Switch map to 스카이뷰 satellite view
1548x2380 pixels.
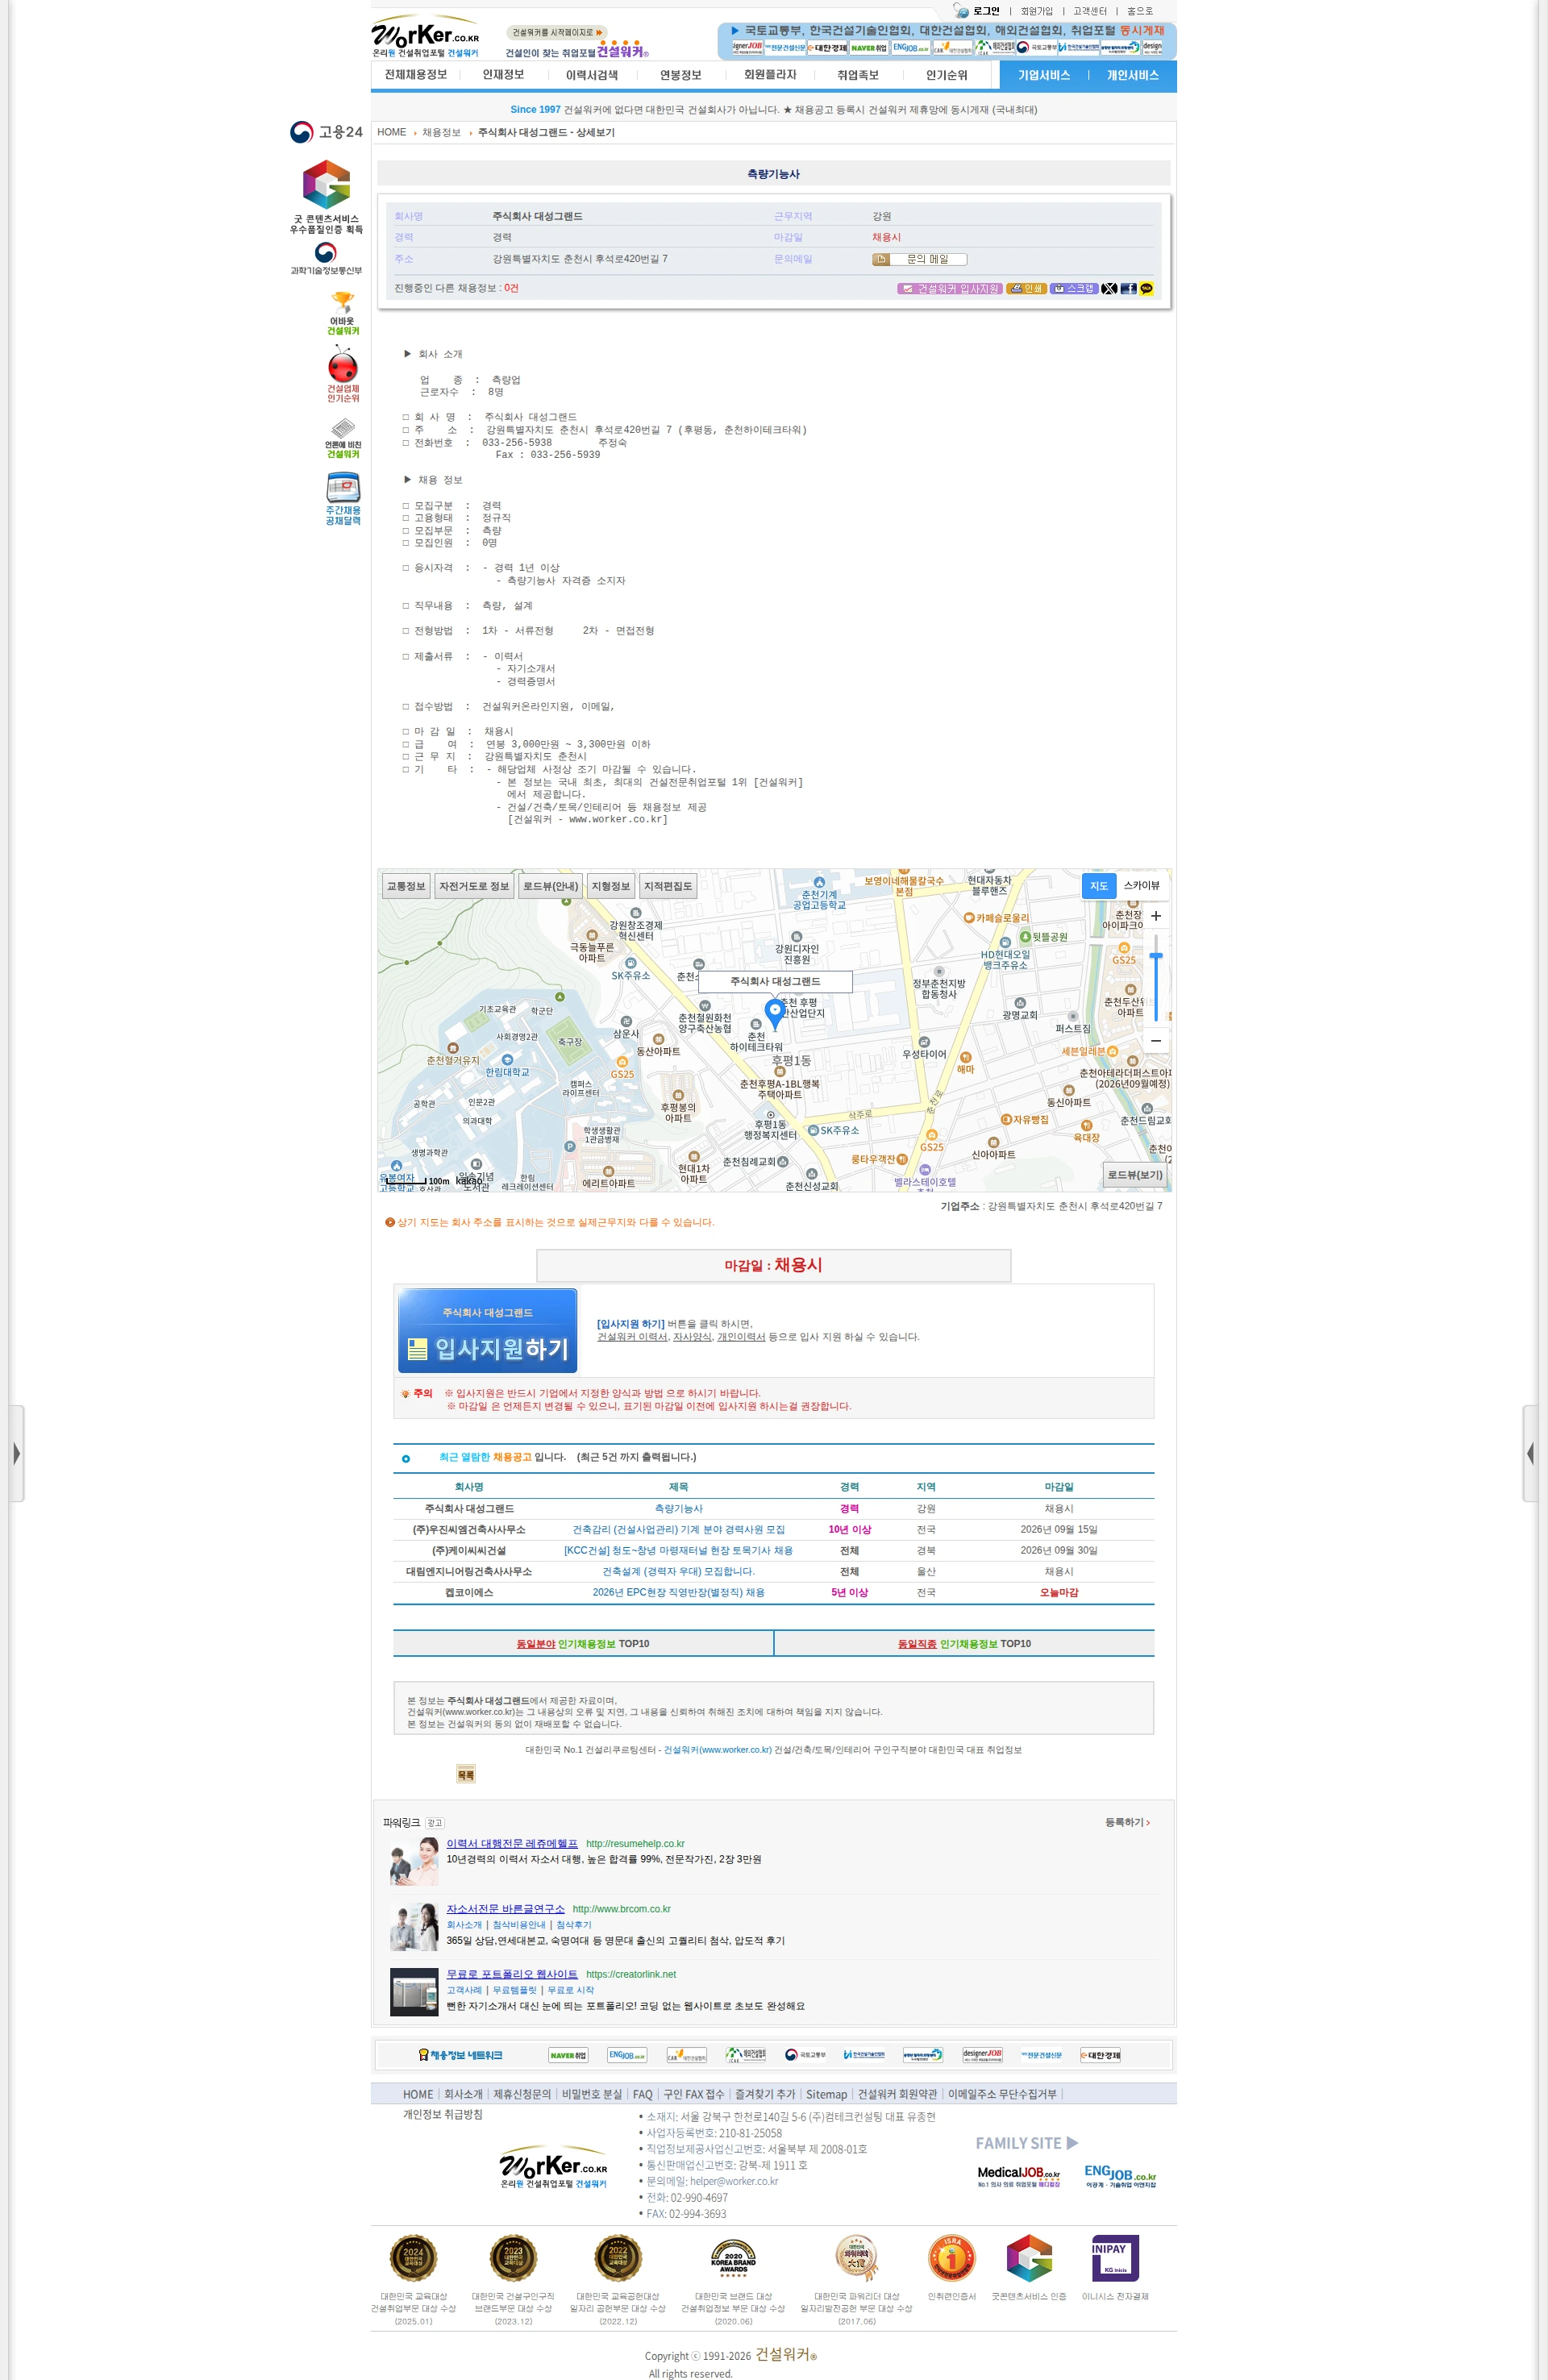1141,886
